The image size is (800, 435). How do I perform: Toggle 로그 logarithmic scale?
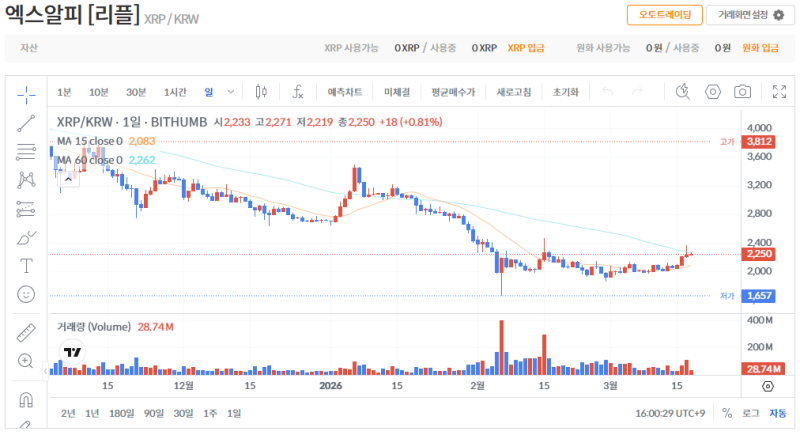pyautogui.click(x=750, y=413)
